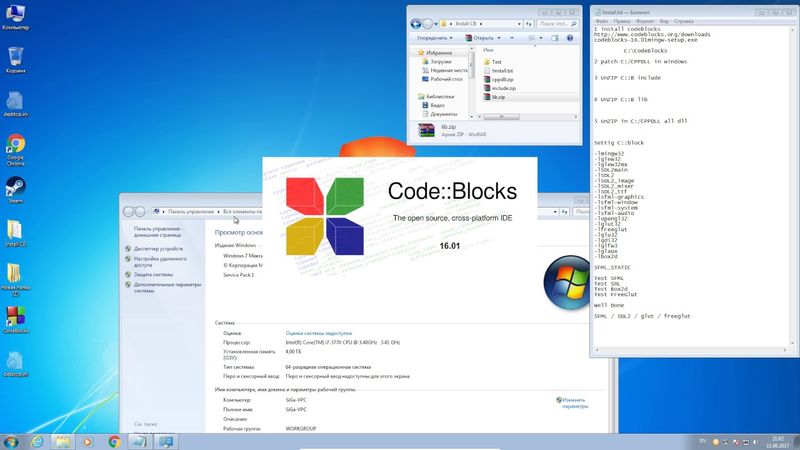
Task: Click the Панель управления breadcrumb in System window
Action: point(191,211)
